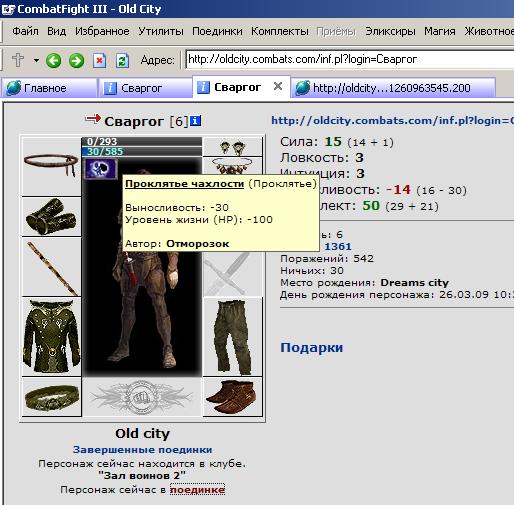This screenshot has width=514, height=505.
Task: Open dropdown arrow next to cross icon
Action: (x=36, y=61)
